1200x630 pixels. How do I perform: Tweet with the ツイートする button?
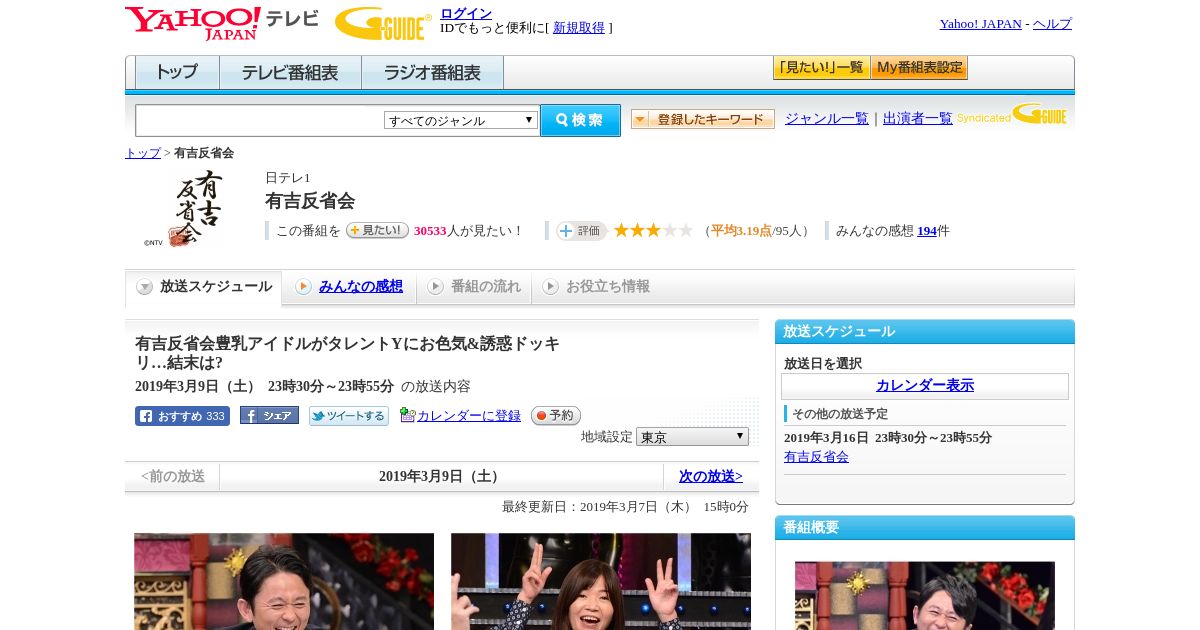pos(348,416)
